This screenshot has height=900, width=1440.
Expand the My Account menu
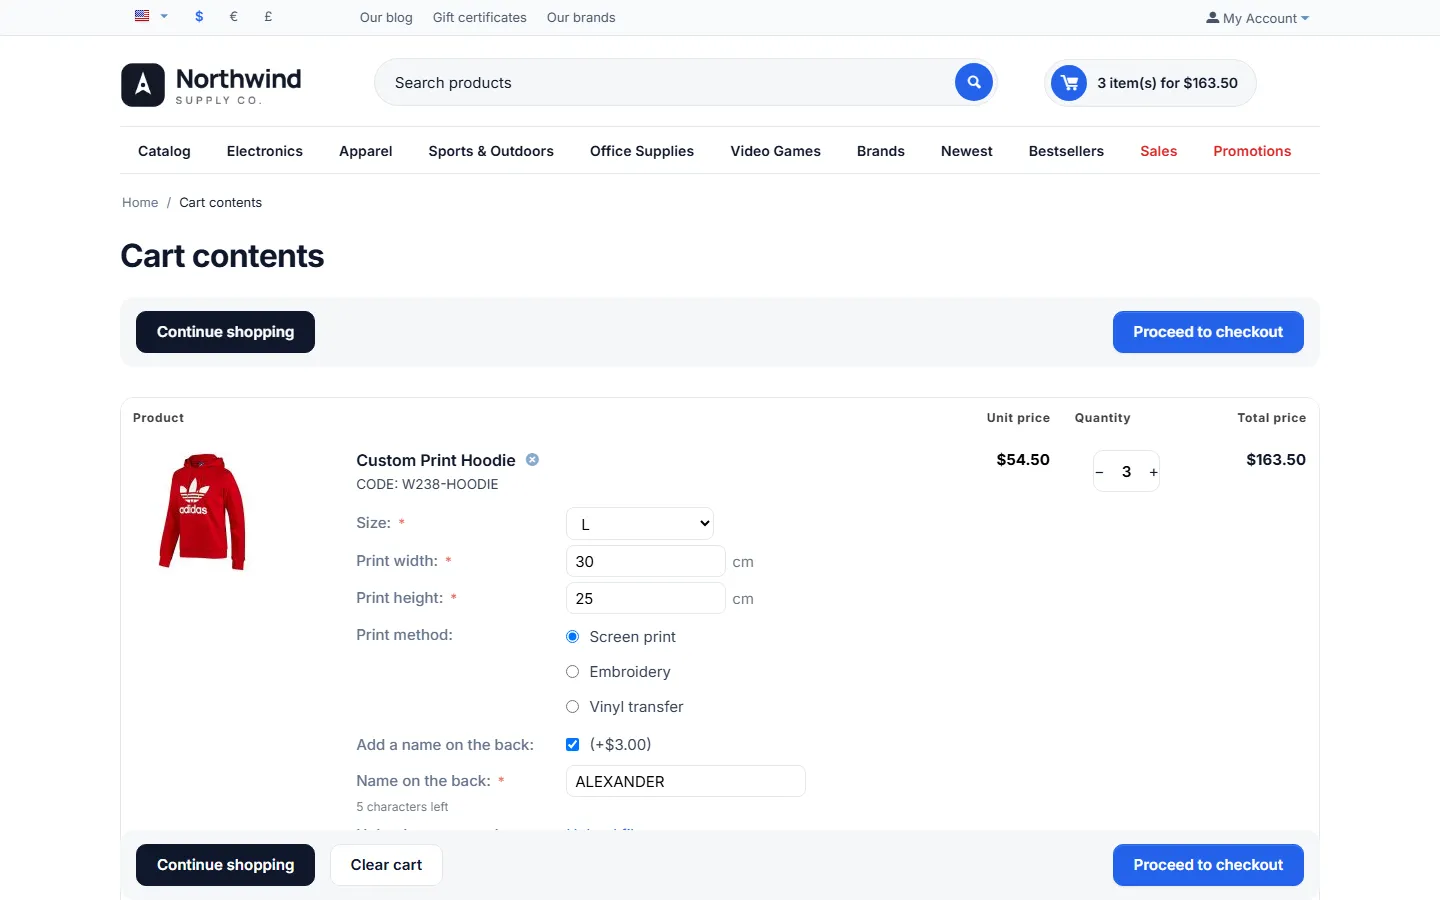pyautogui.click(x=1257, y=18)
